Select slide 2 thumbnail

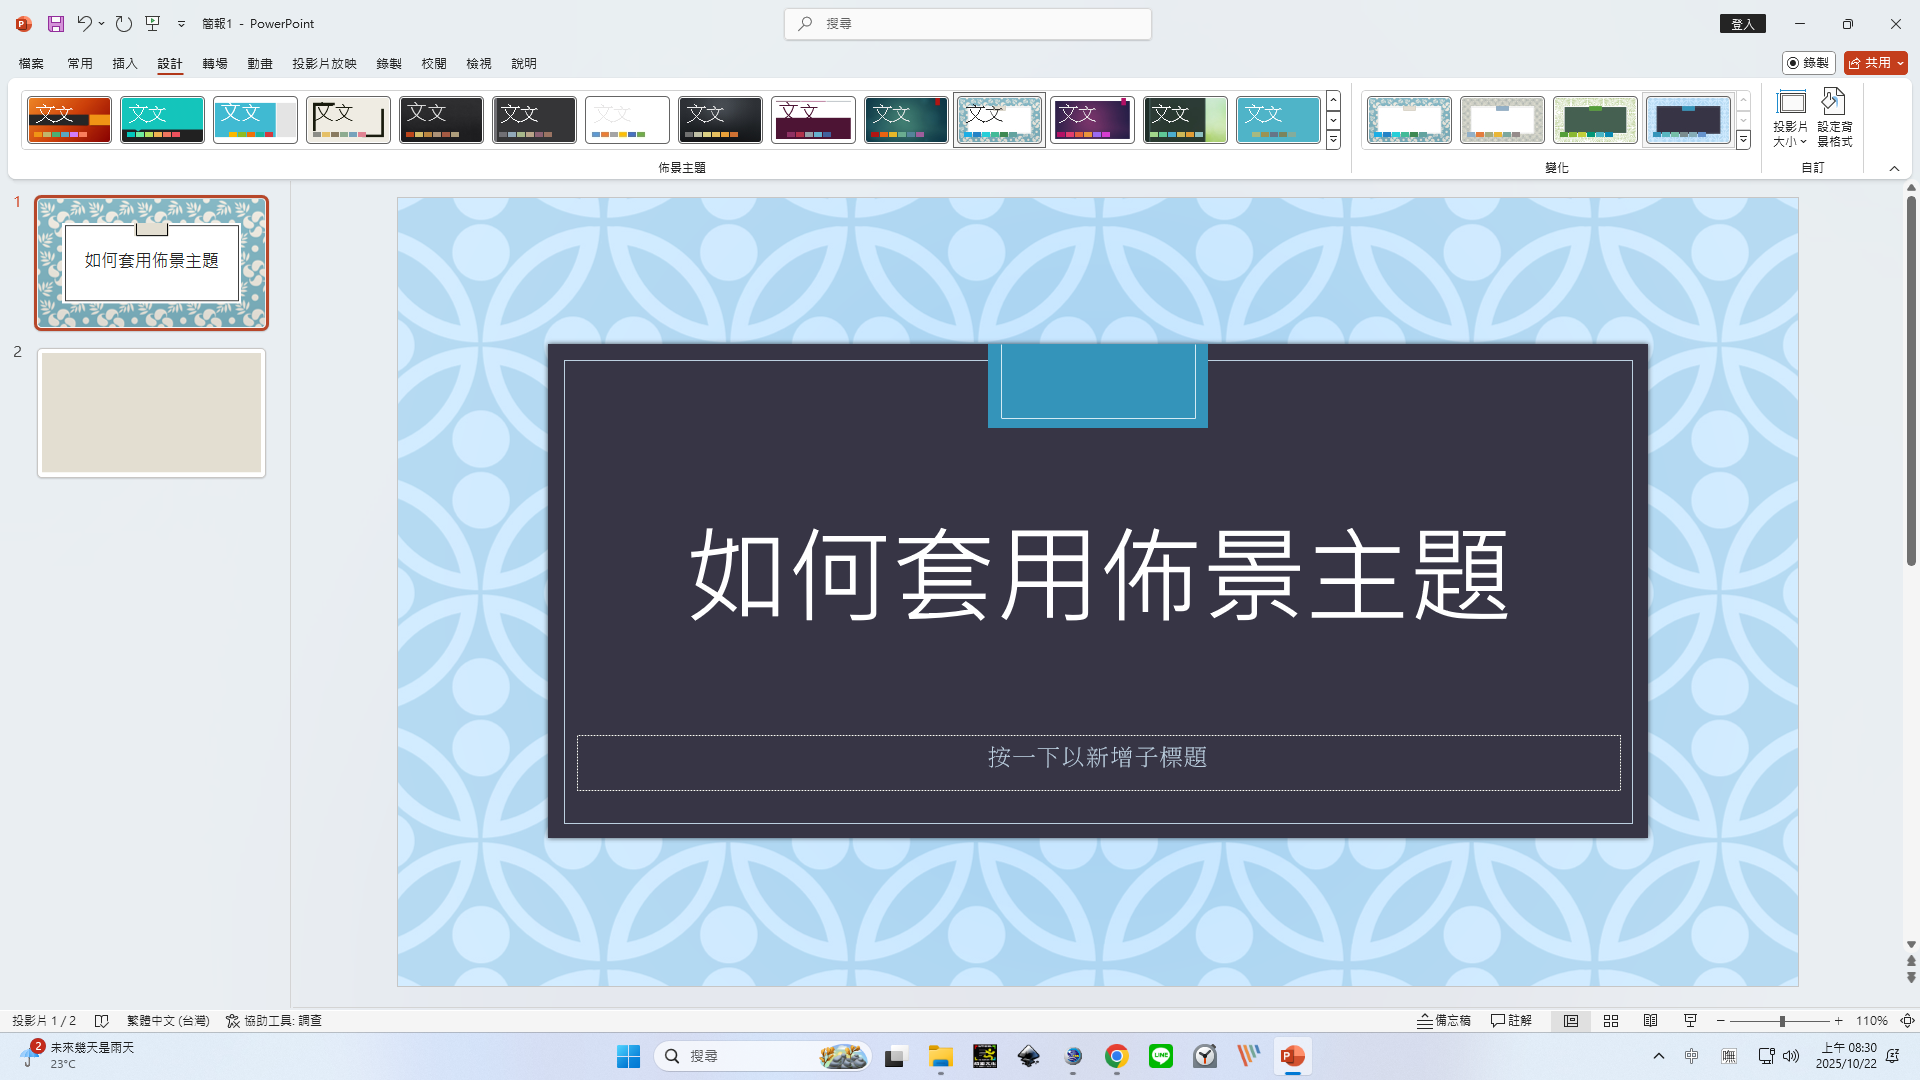coord(152,413)
